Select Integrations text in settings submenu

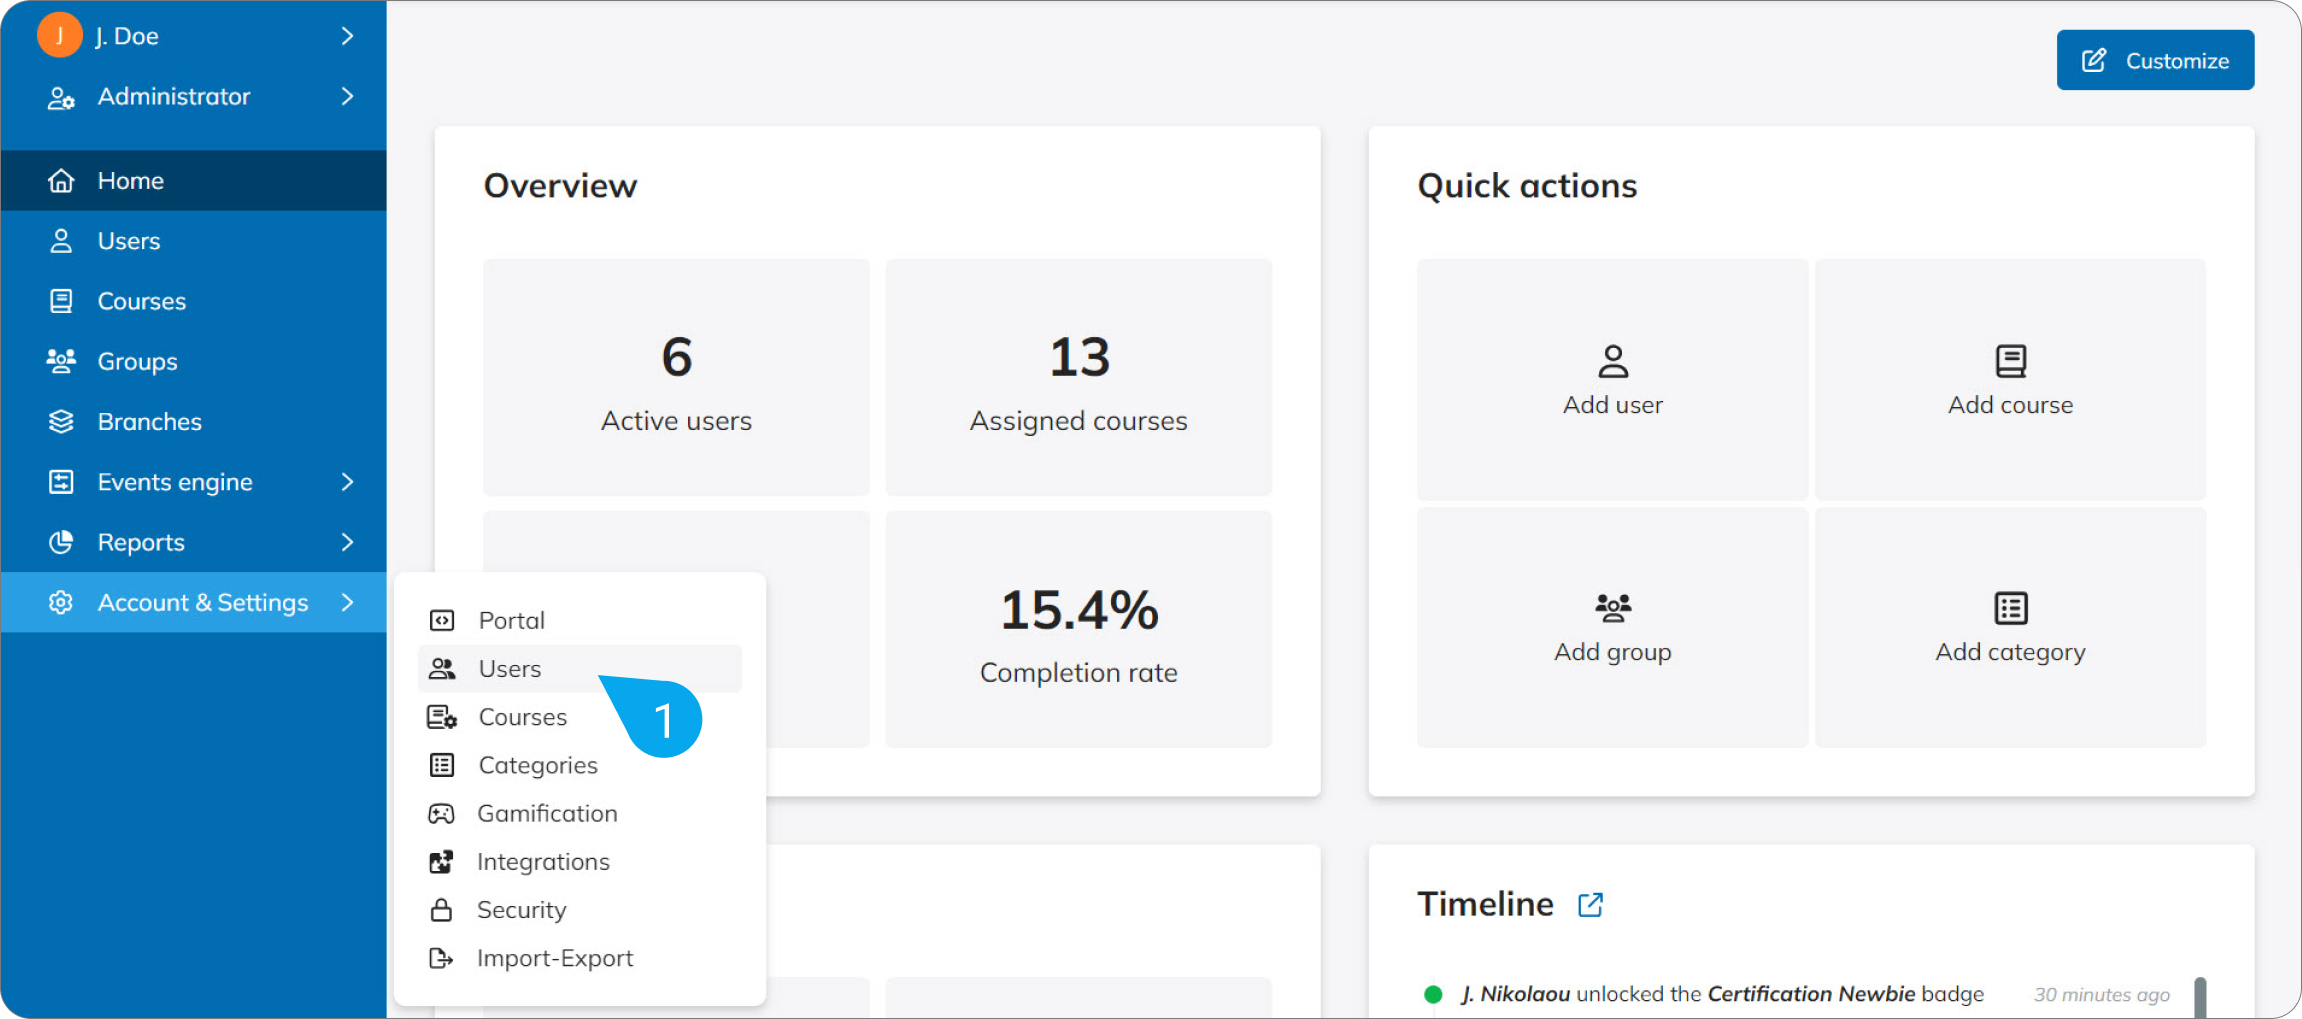pyautogui.click(x=543, y=862)
